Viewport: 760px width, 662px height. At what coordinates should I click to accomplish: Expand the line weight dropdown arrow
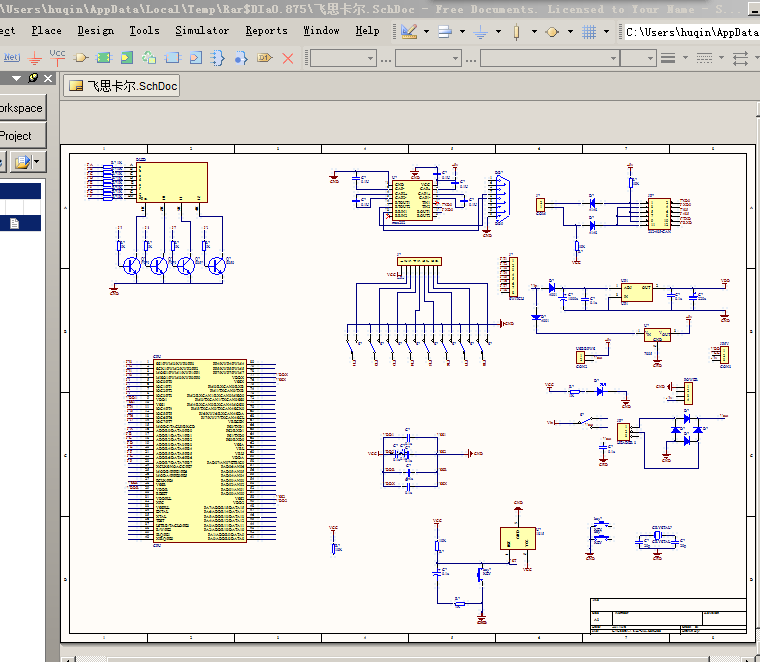click(x=685, y=58)
